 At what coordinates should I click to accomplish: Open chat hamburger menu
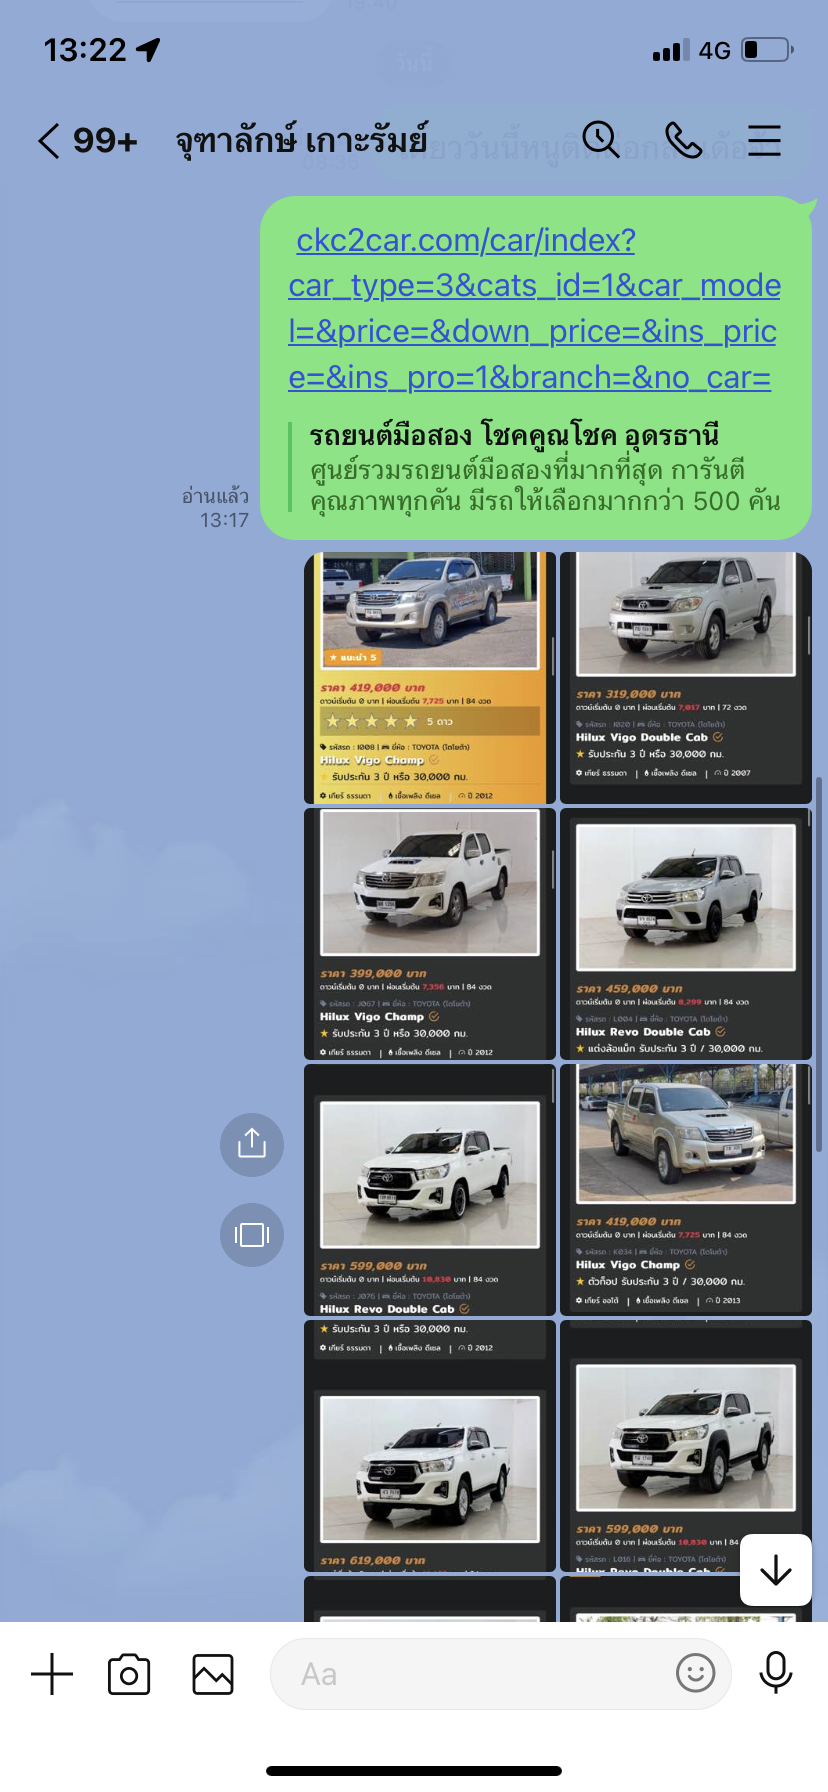764,140
